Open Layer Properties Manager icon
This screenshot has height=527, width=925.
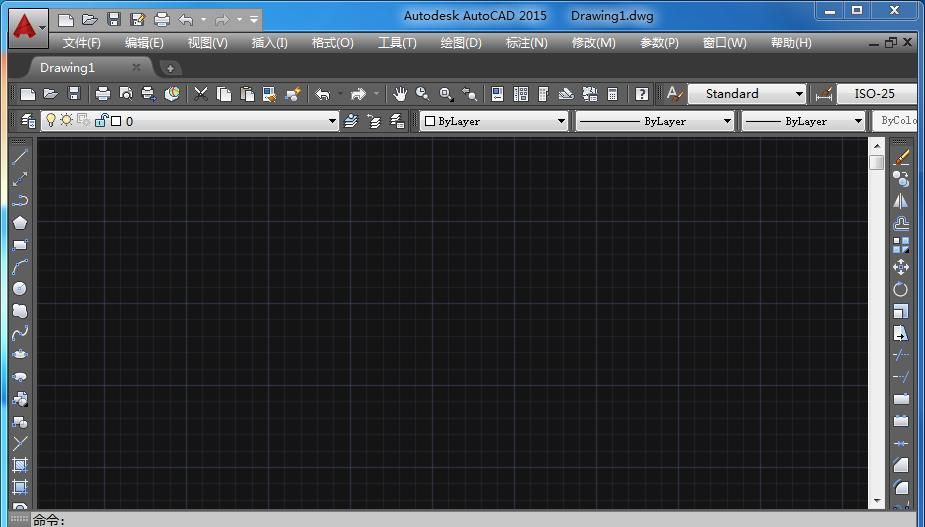(28, 121)
